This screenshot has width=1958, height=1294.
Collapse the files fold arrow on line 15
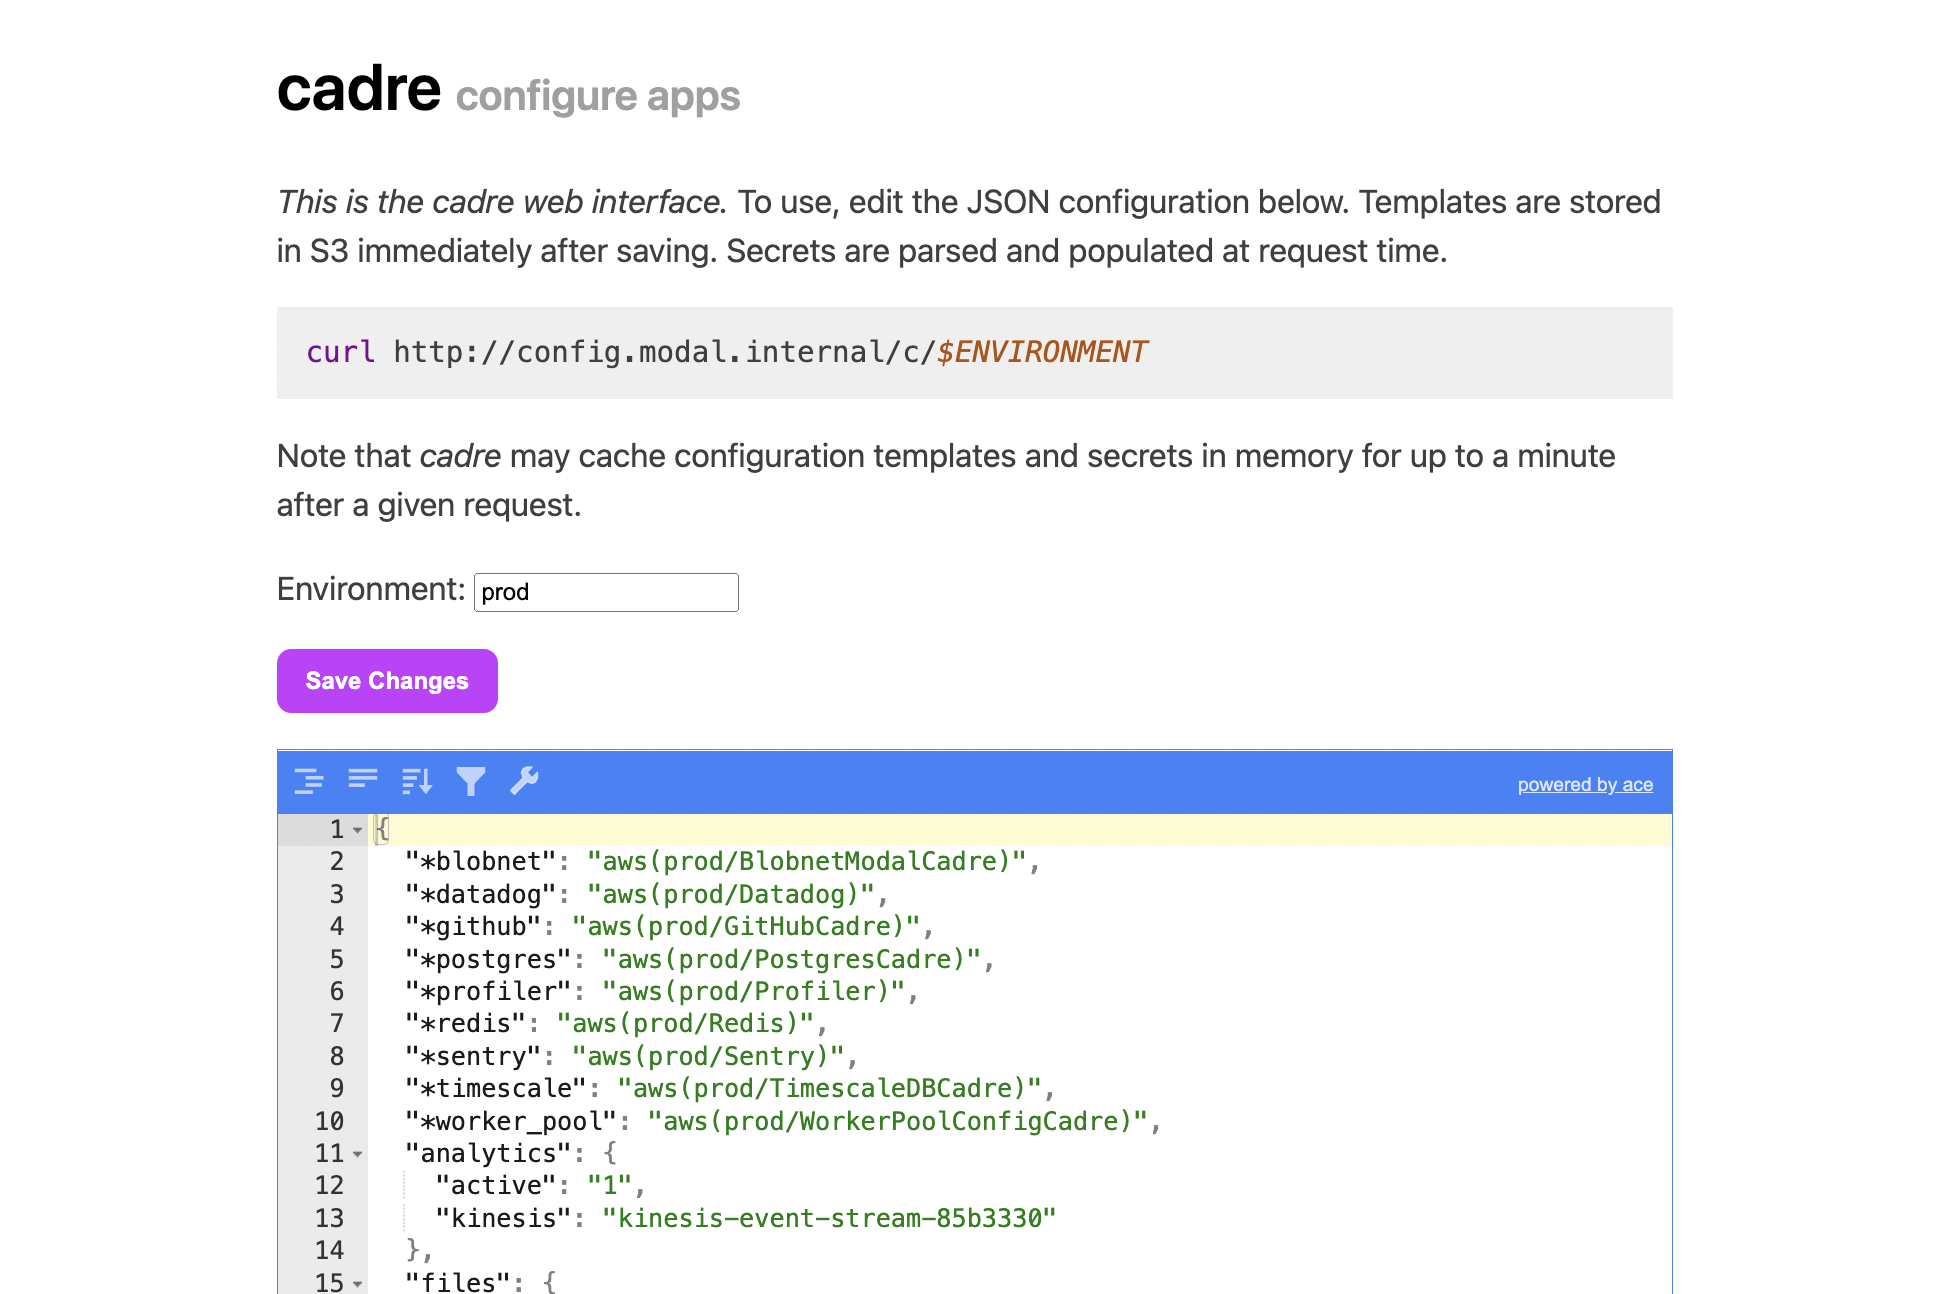(357, 1283)
